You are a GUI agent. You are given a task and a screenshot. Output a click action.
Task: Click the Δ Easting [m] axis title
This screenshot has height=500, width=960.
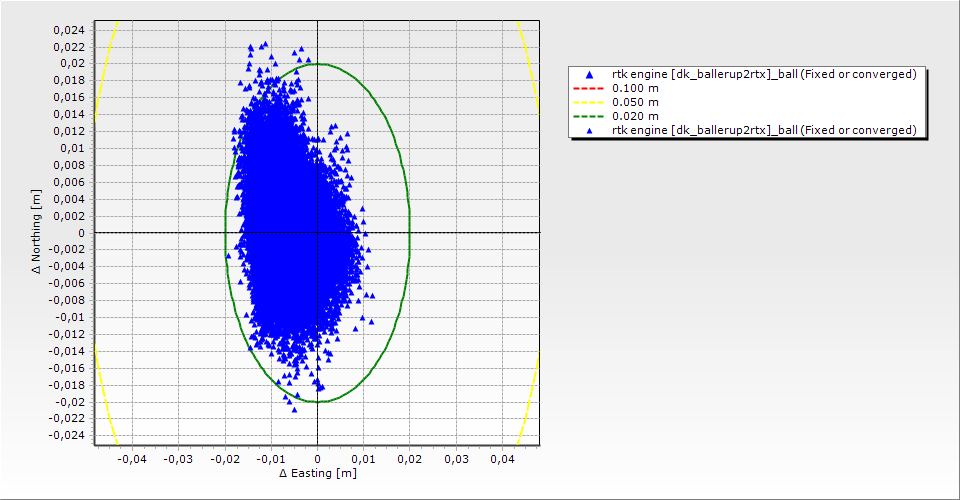point(318,473)
